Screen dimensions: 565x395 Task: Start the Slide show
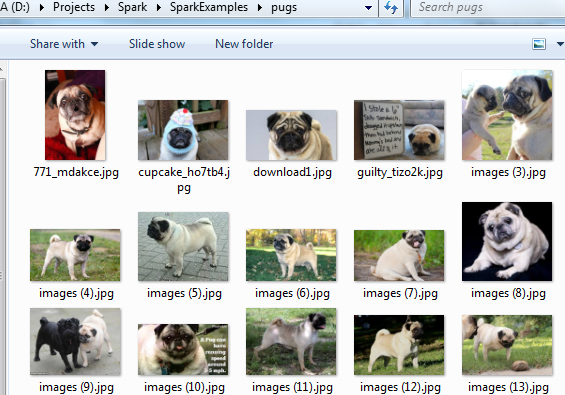157,44
